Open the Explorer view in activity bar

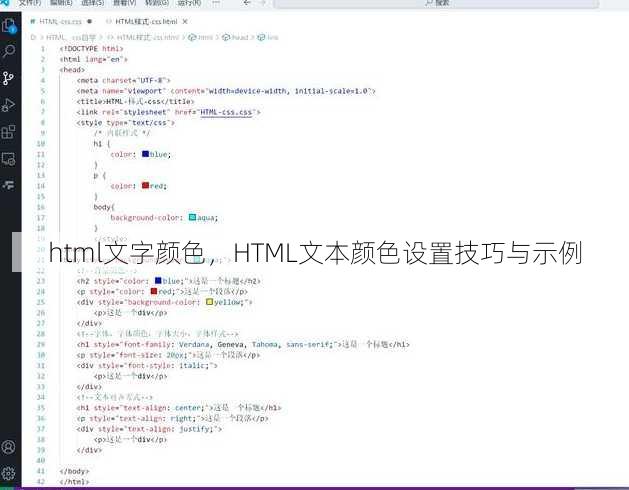coord(8,26)
